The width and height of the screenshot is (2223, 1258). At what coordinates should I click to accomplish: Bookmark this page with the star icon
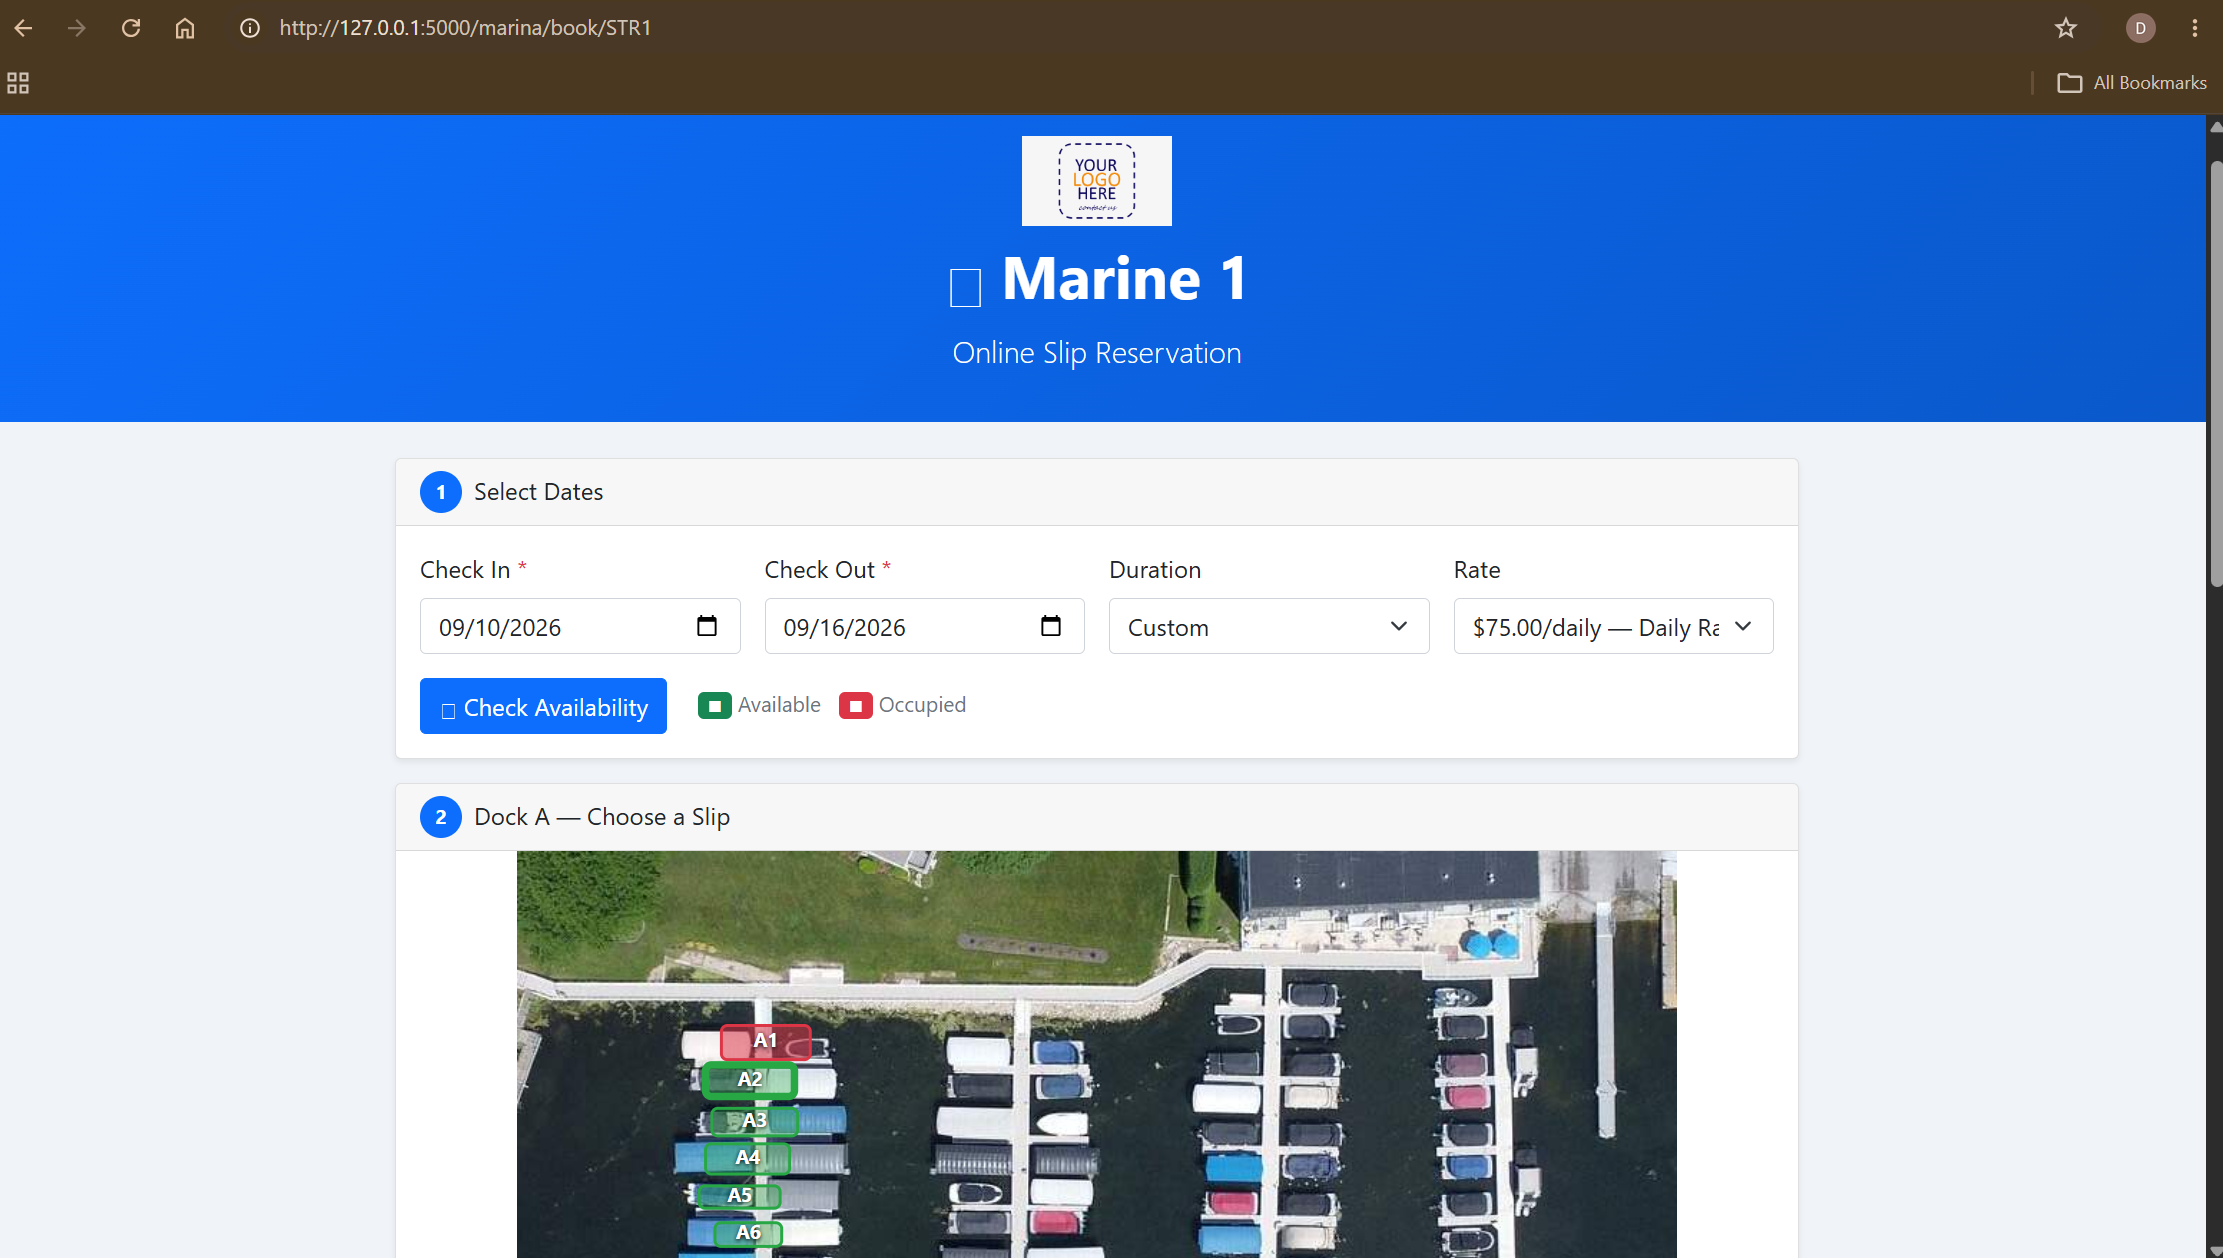coord(2066,28)
